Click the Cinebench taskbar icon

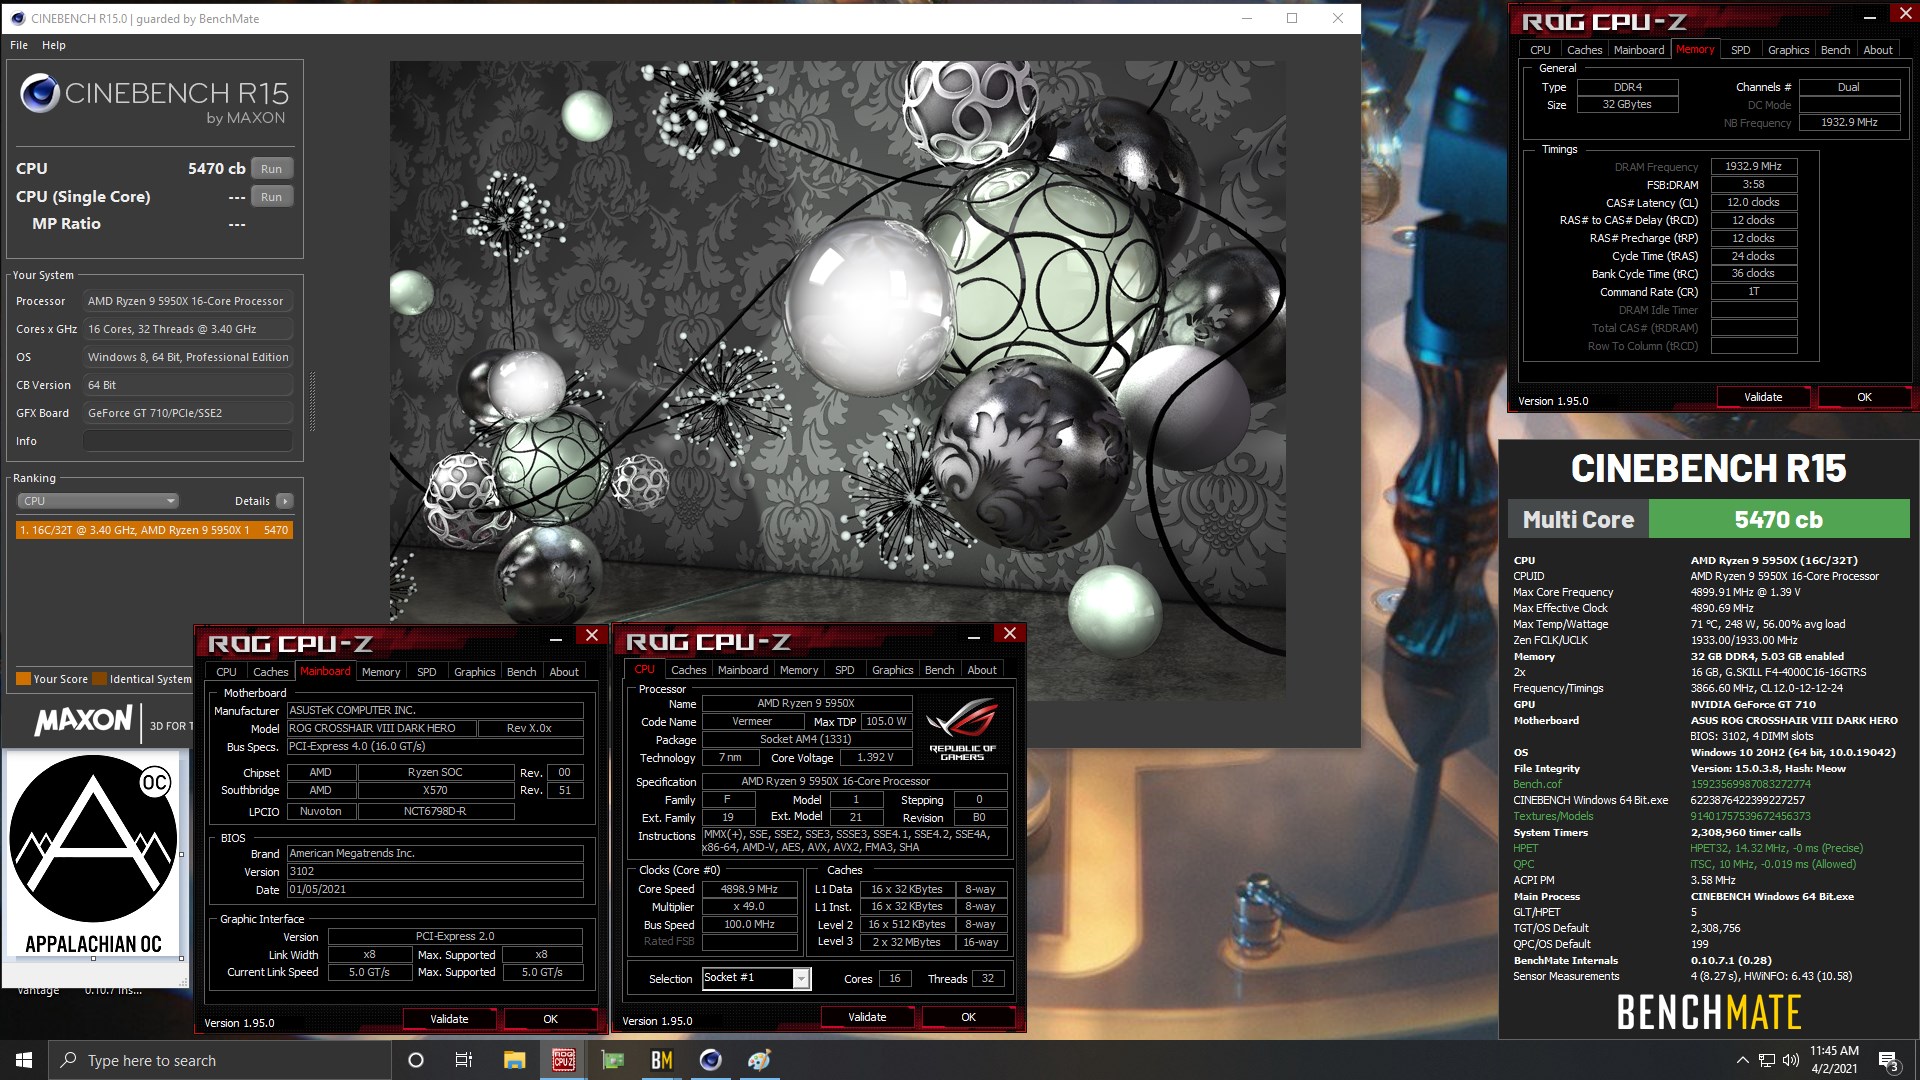pyautogui.click(x=711, y=1060)
